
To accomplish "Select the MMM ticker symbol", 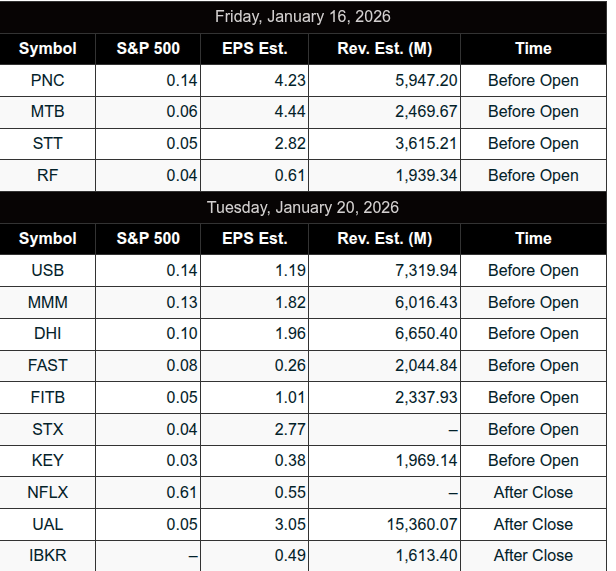I will (x=47, y=302).
